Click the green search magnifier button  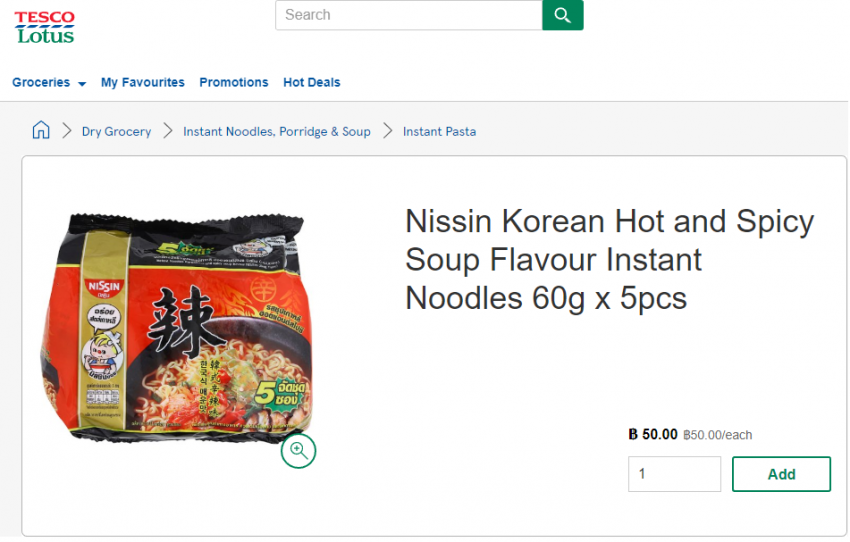(x=562, y=15)
